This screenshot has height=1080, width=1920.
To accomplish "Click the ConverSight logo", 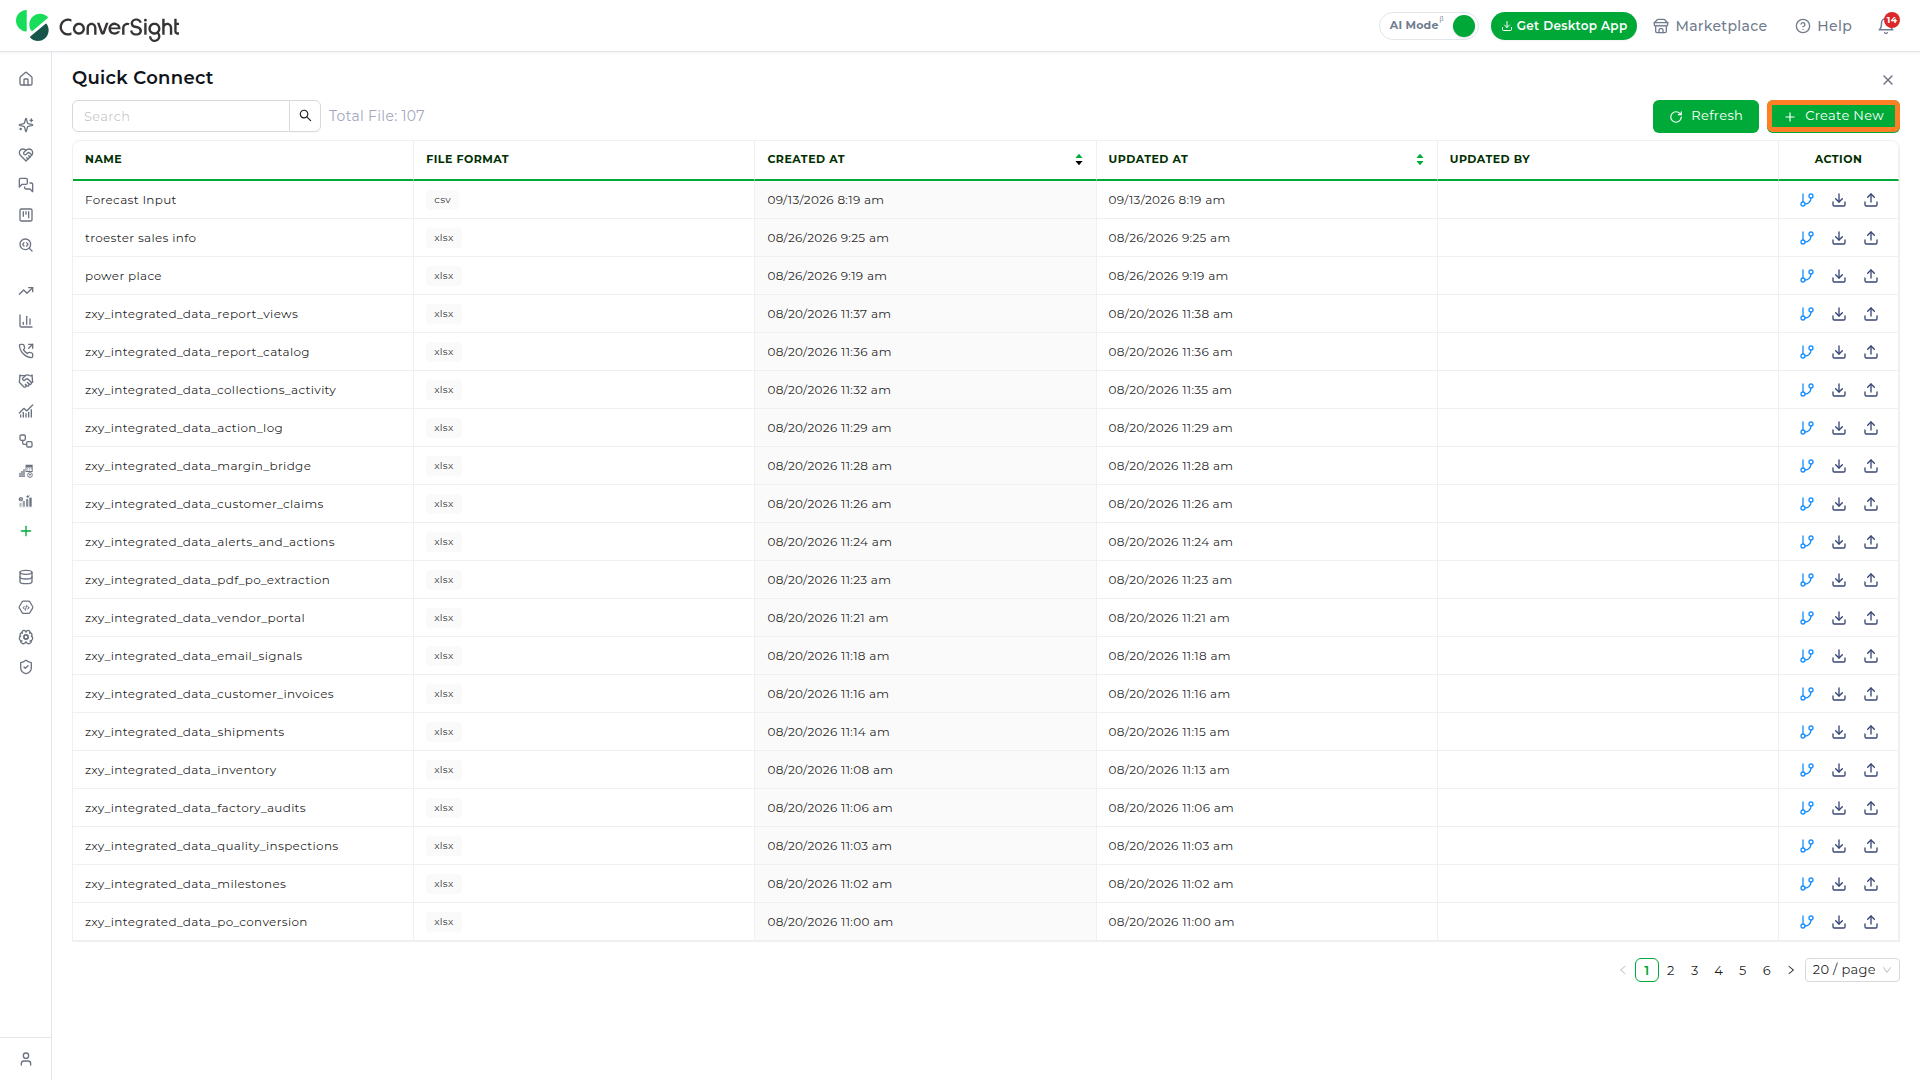I will (x=97, y=26).
